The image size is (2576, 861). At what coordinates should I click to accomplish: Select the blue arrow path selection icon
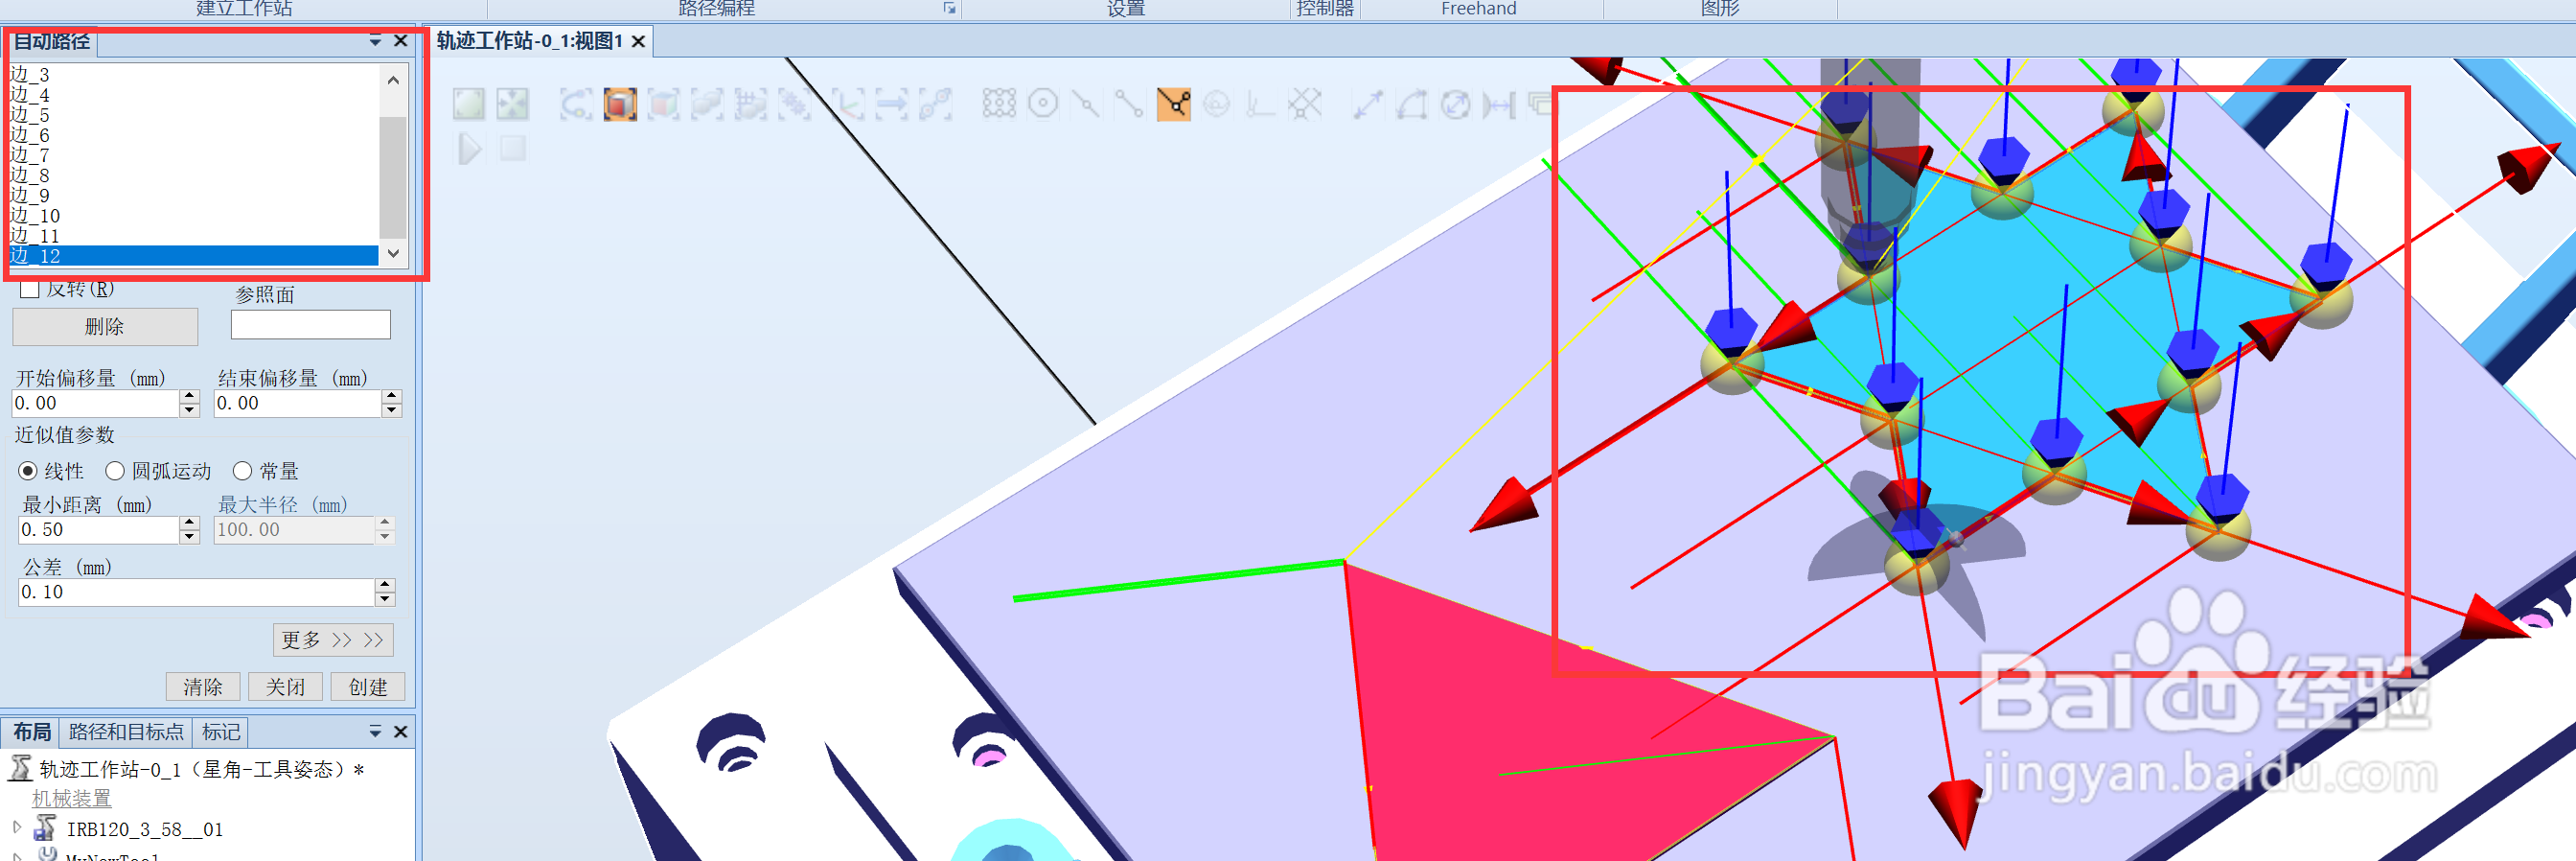click(891, 104)
